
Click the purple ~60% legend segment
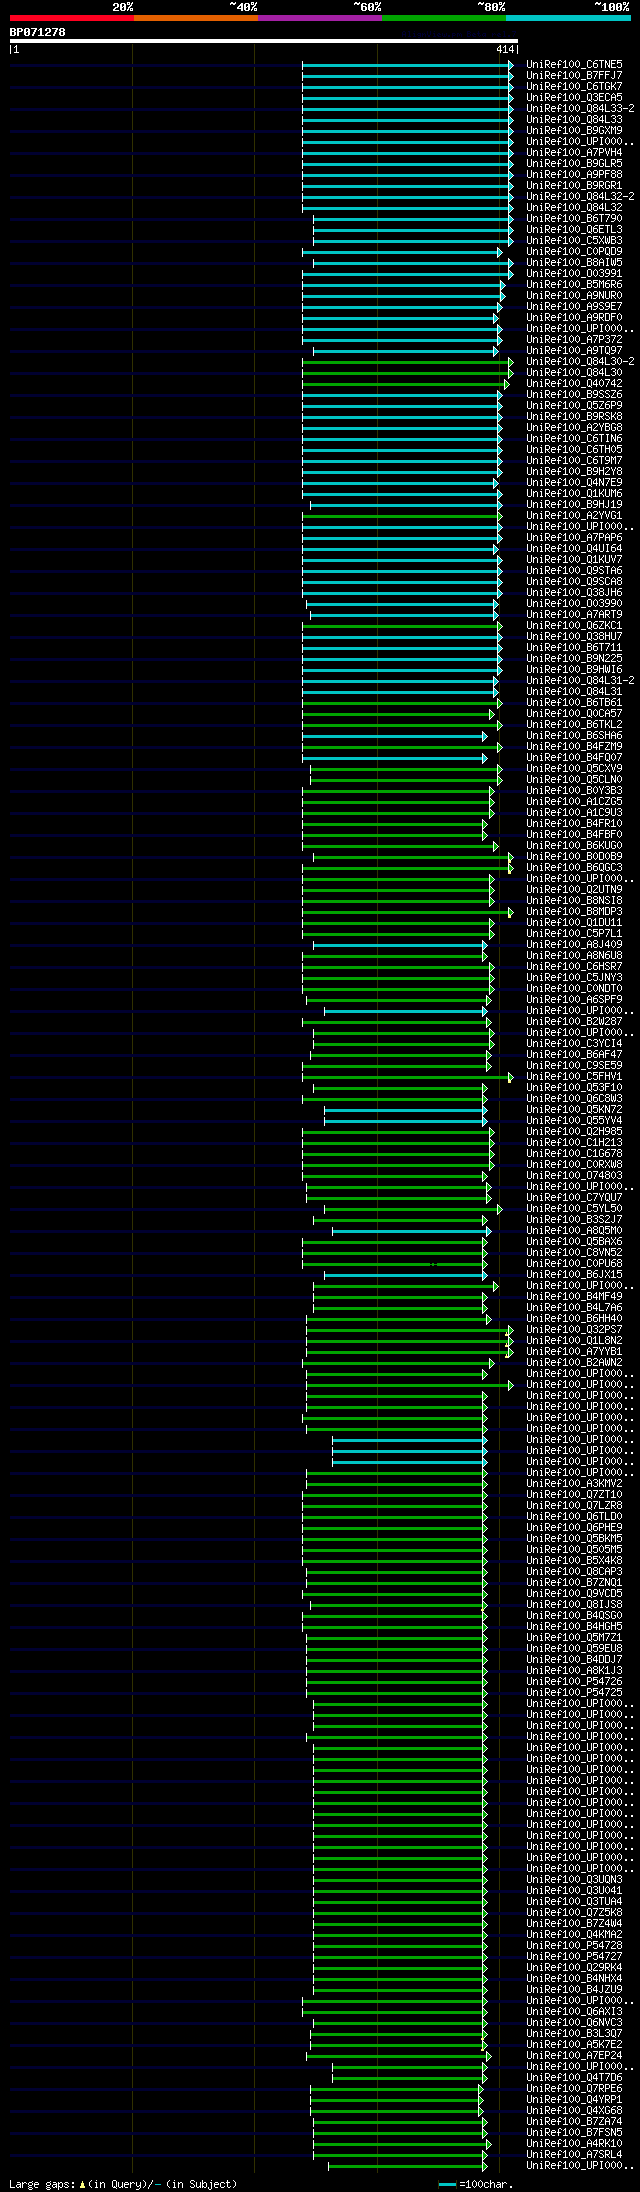pyautogui.click(x=320, y=18)
